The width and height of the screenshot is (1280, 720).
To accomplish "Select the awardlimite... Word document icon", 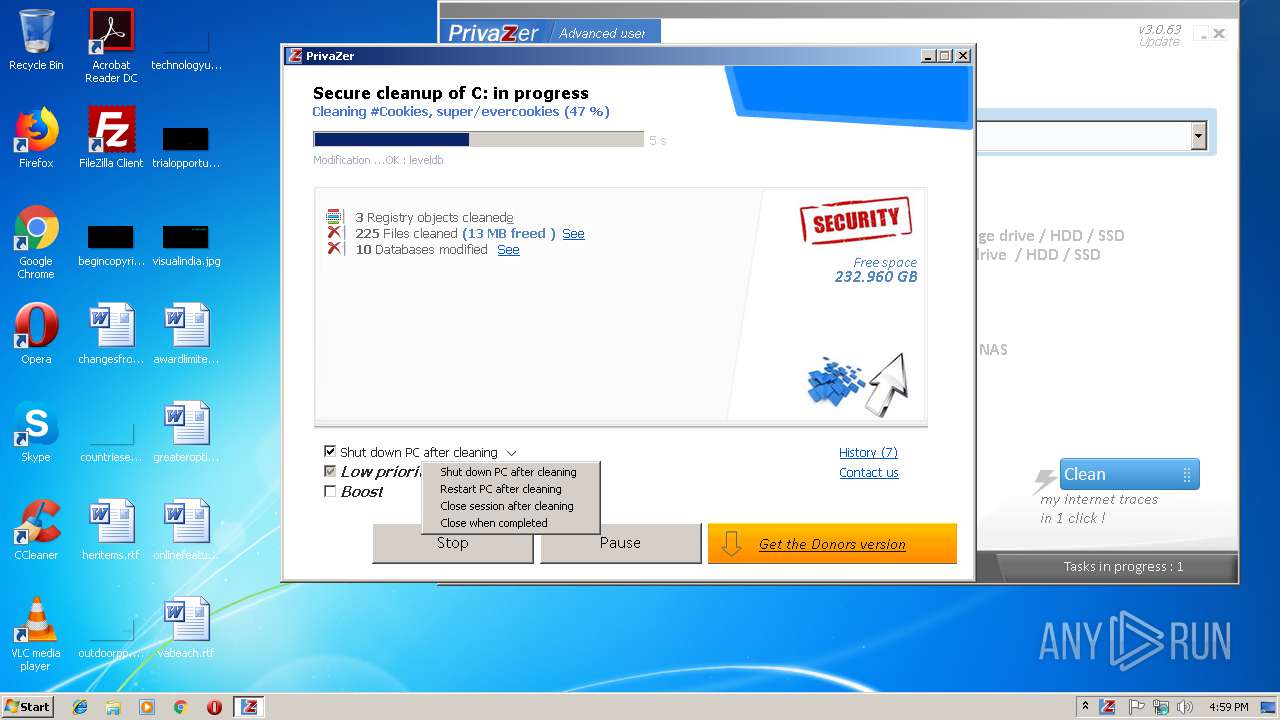I will coord(186,334).
